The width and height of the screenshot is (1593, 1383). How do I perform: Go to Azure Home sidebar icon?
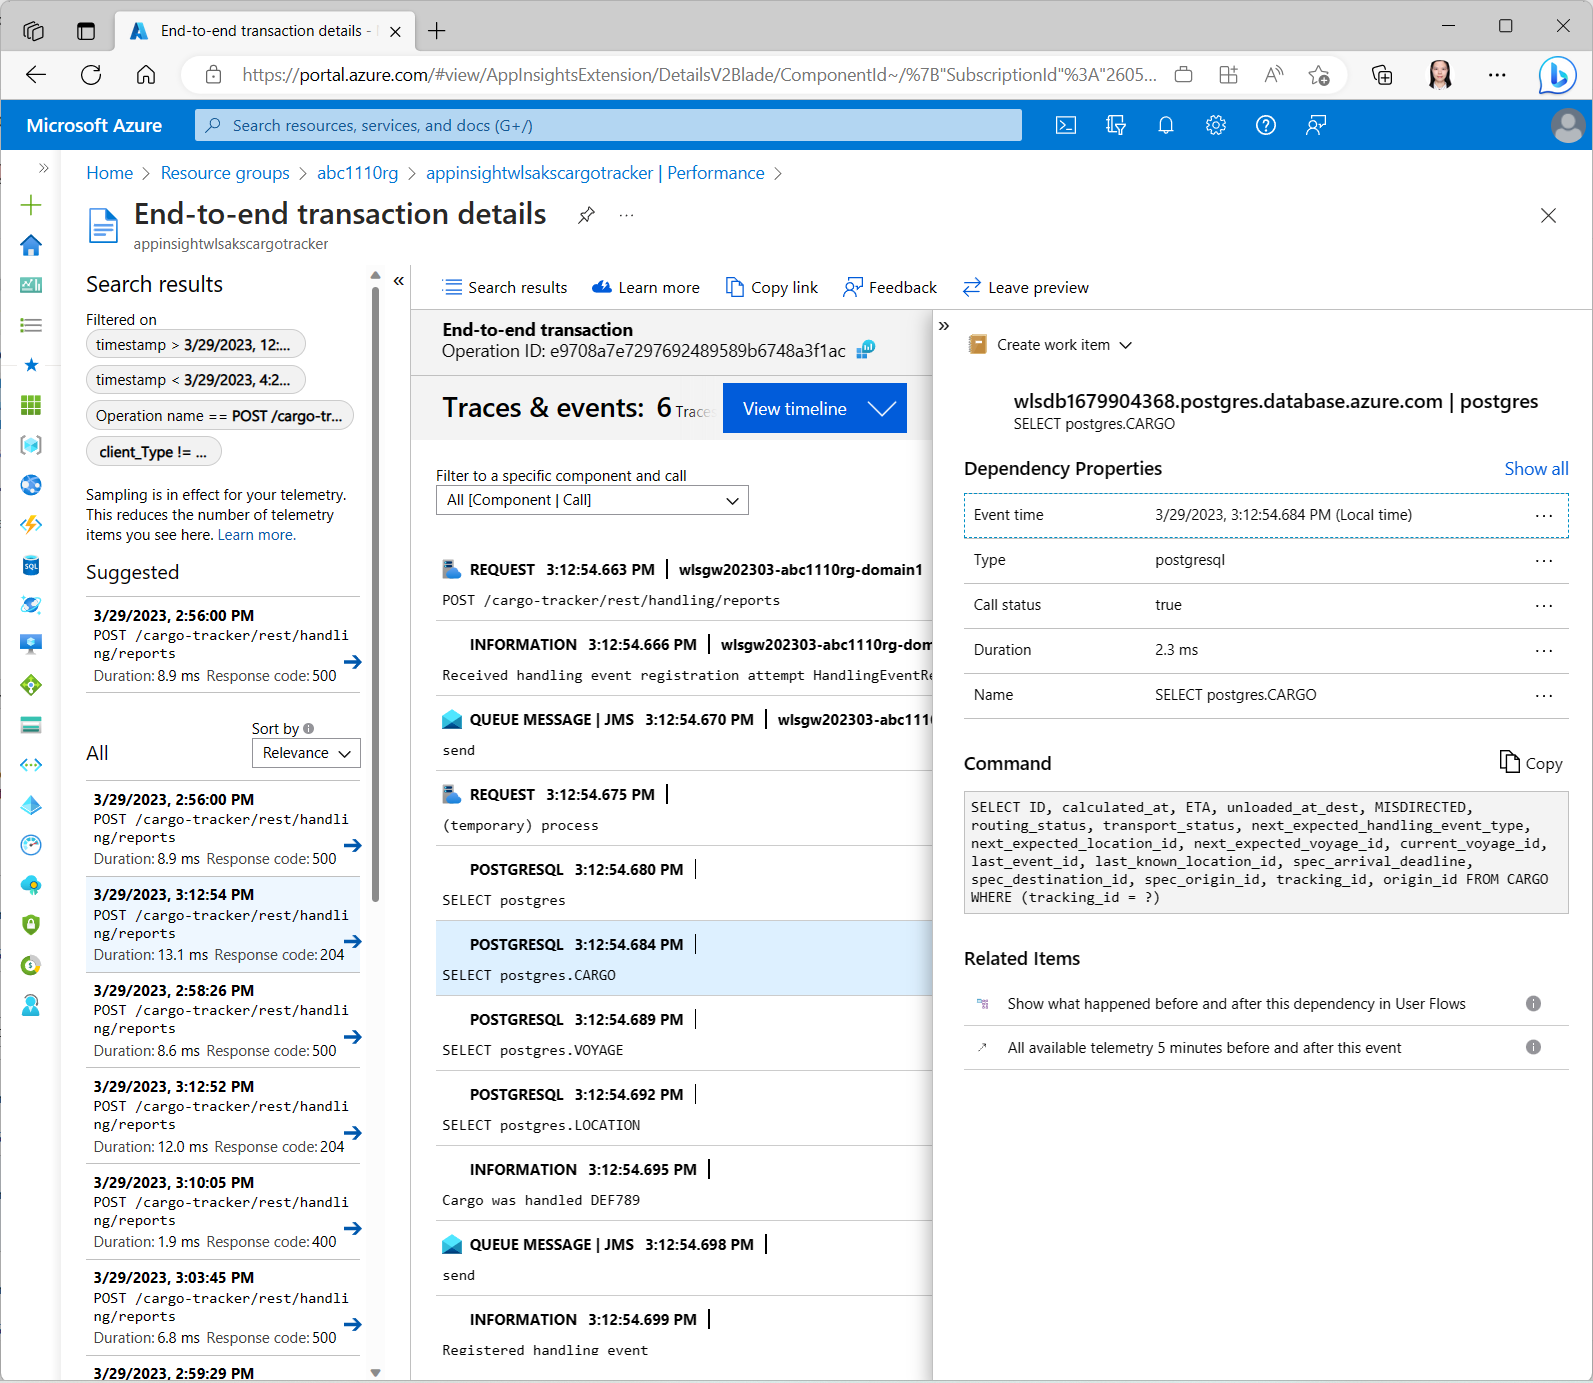pyautogui.click(x=31, y=245)
